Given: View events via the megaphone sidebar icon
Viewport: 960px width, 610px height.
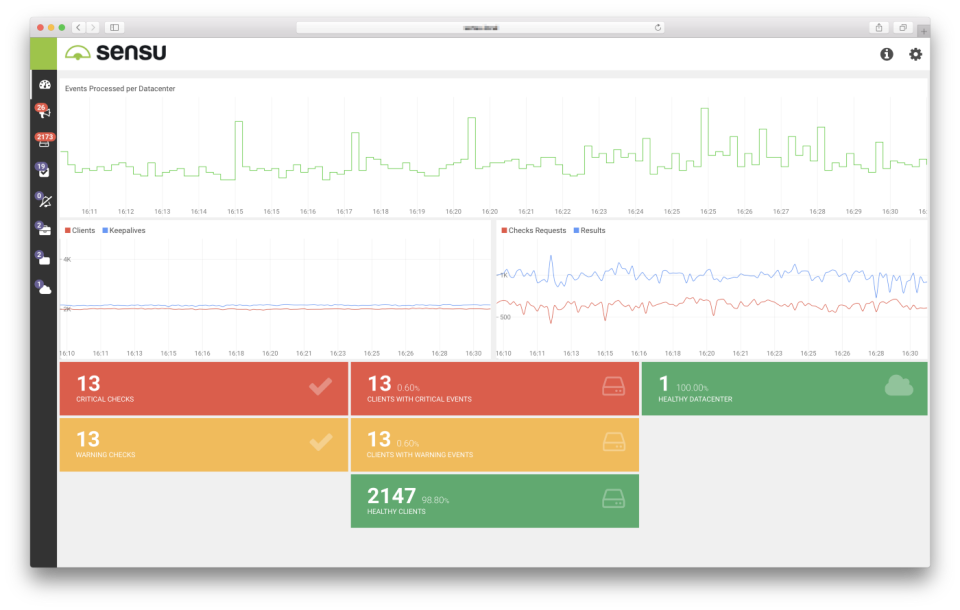Looking at the screenshot, I should click(42, 113).
